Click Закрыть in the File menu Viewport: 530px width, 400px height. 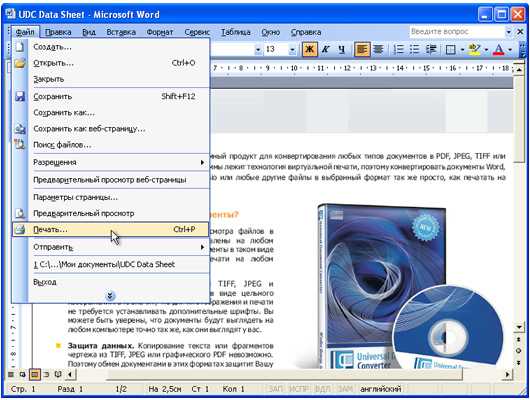[111, 79]
